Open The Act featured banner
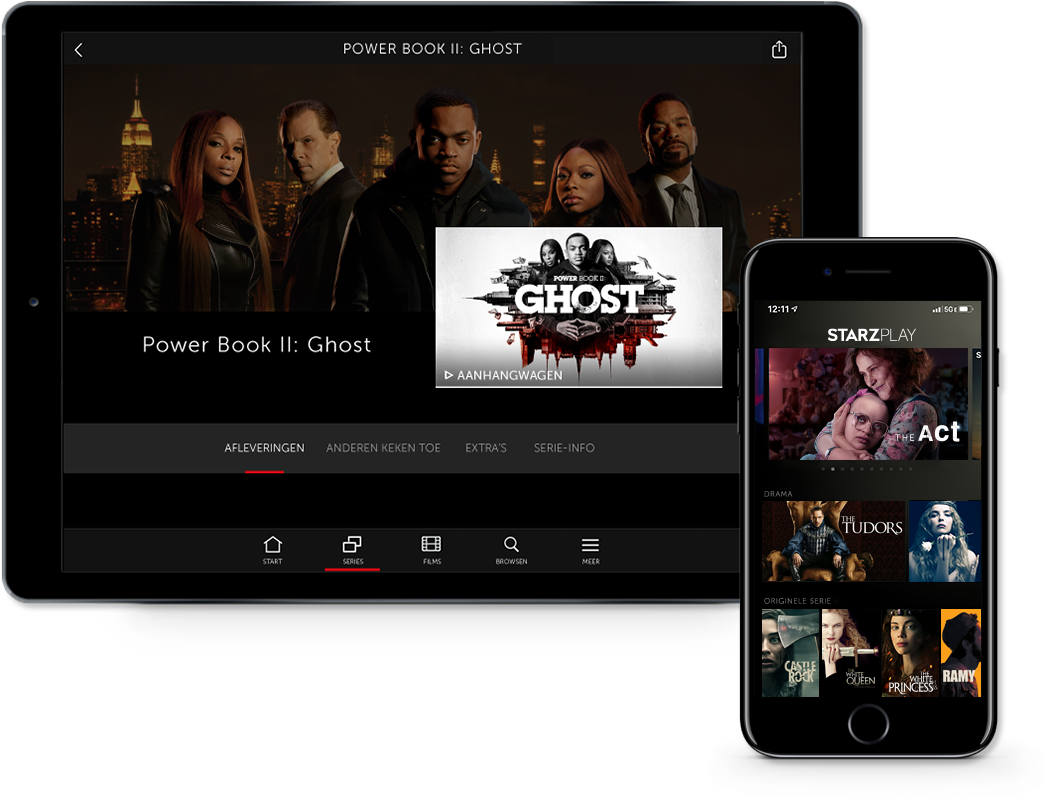The width and height of the screenshot is (1046, 802). 867,404
